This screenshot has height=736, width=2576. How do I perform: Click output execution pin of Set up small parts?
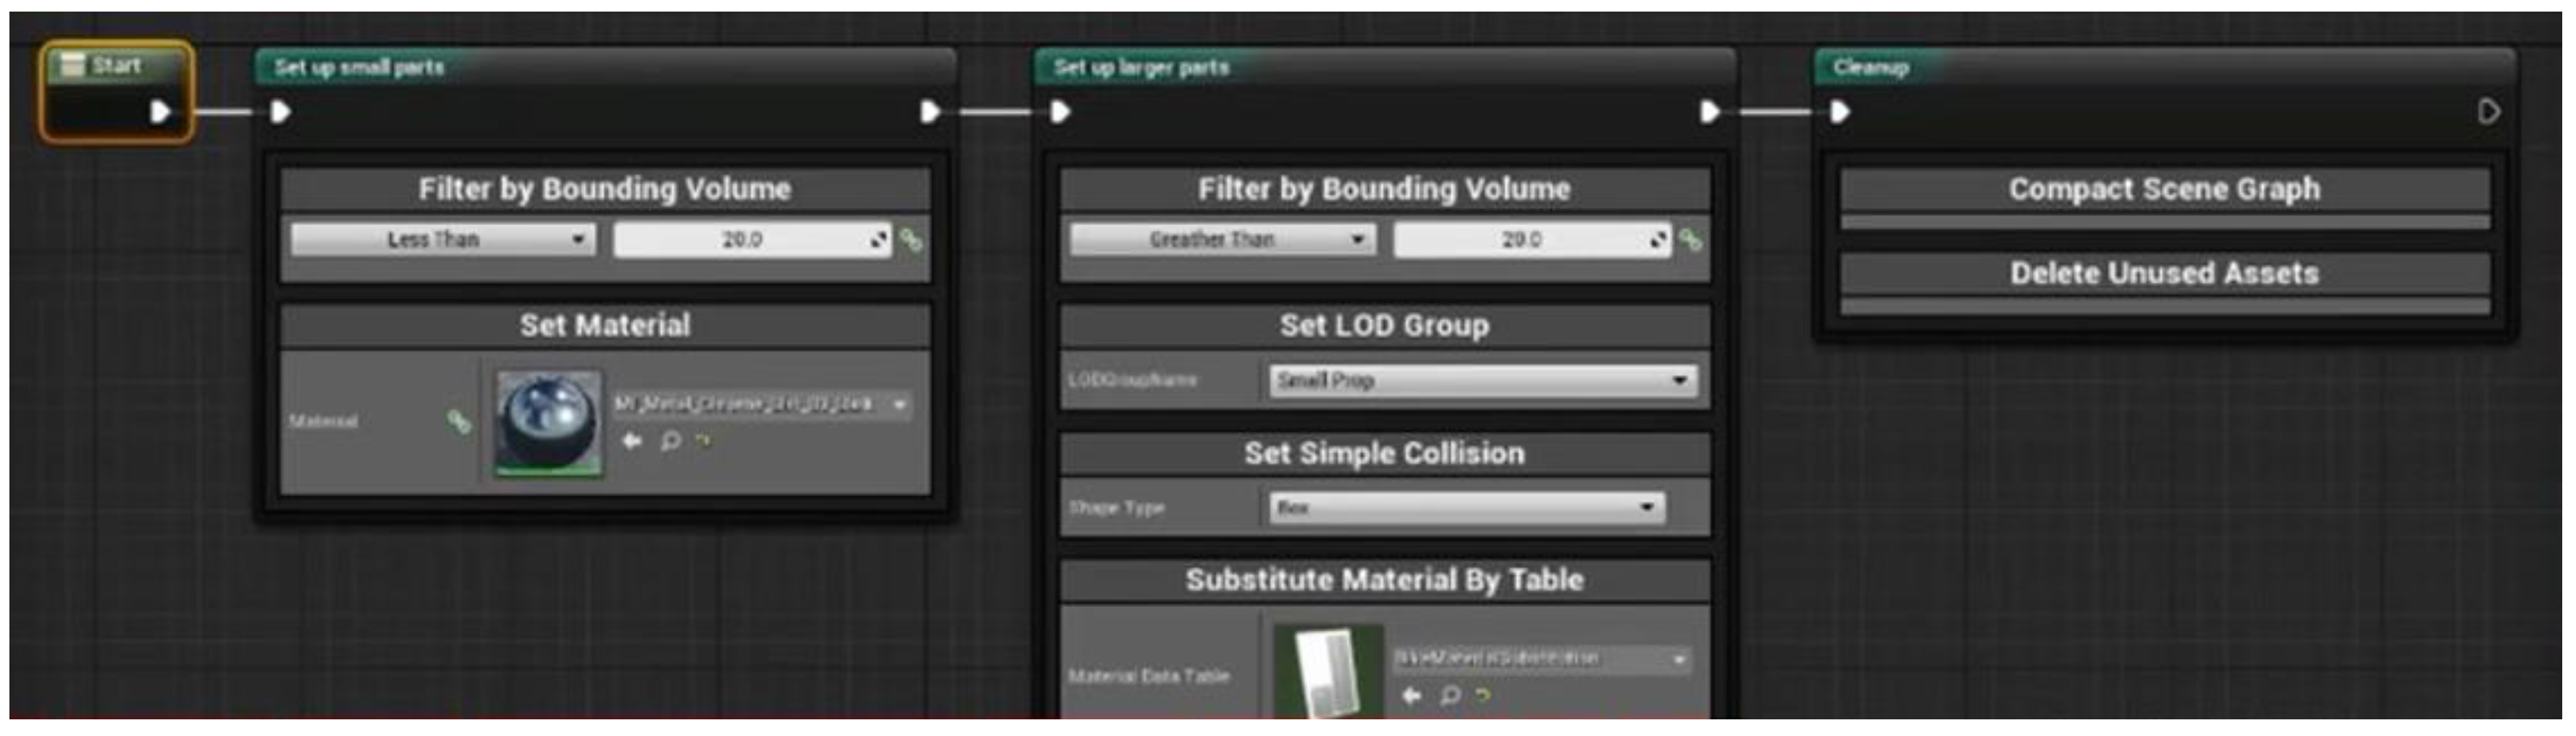coord(930,111)
